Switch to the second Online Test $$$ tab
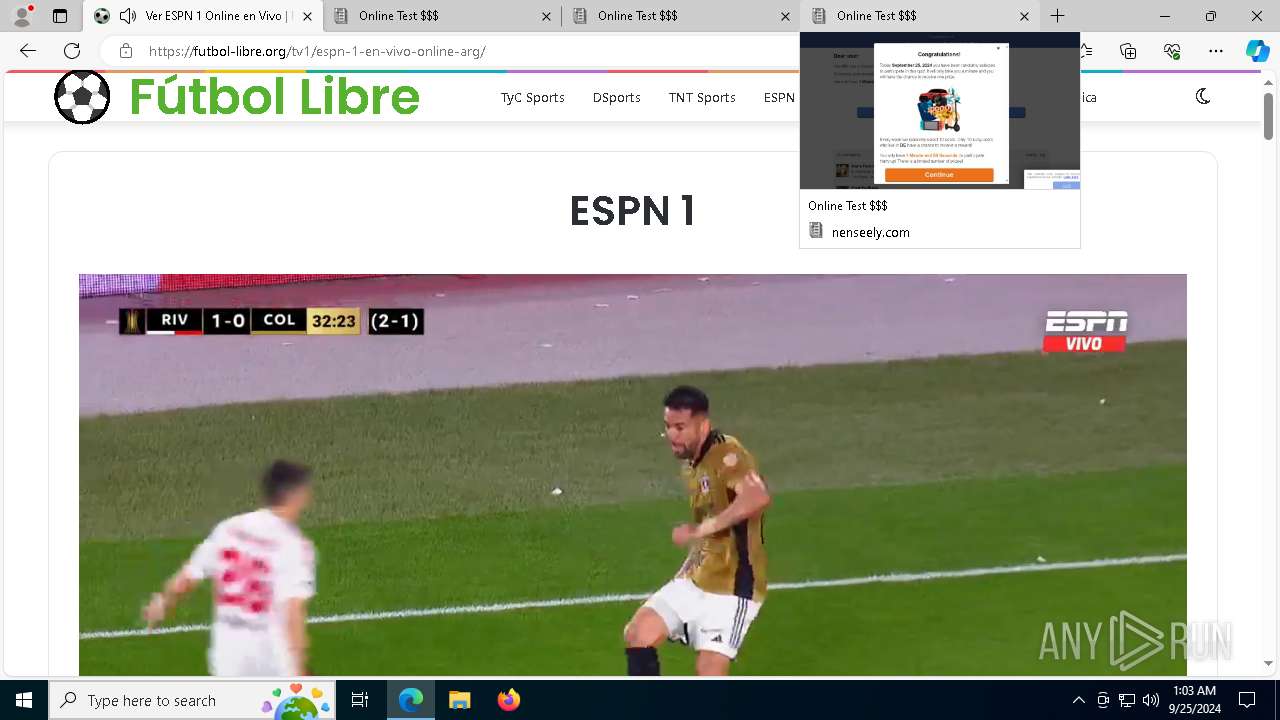1280x720 pixels. click(681, 16)
